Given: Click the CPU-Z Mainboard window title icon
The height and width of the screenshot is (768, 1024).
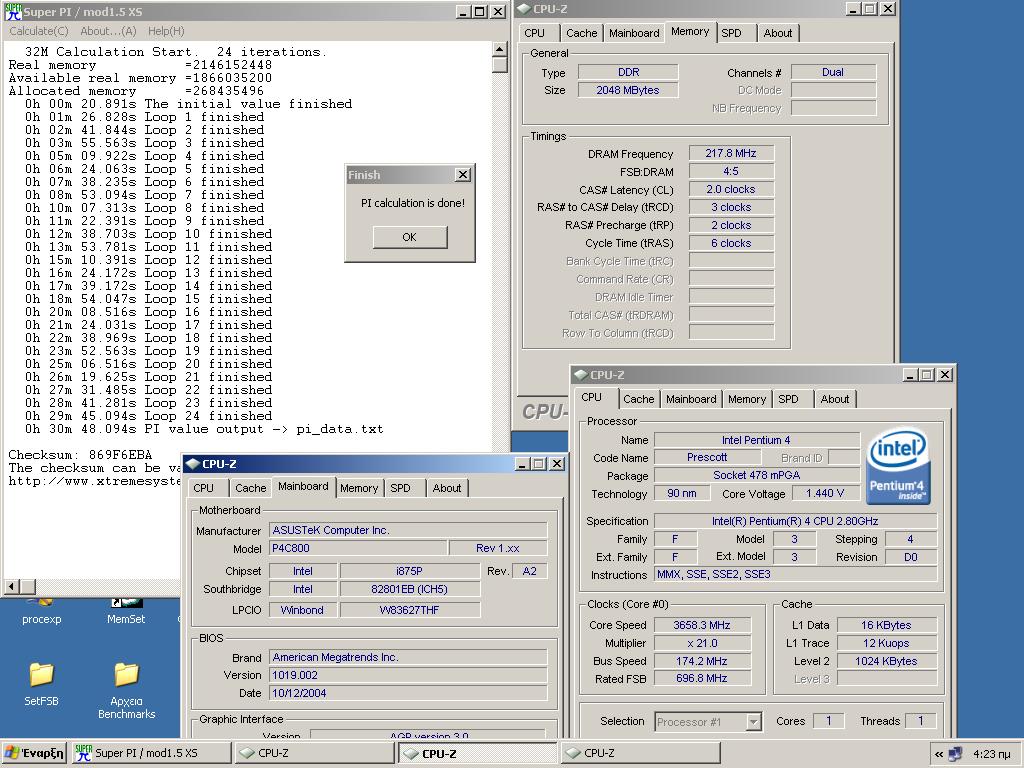Looking at the screenshot, I should click(193, 464).
